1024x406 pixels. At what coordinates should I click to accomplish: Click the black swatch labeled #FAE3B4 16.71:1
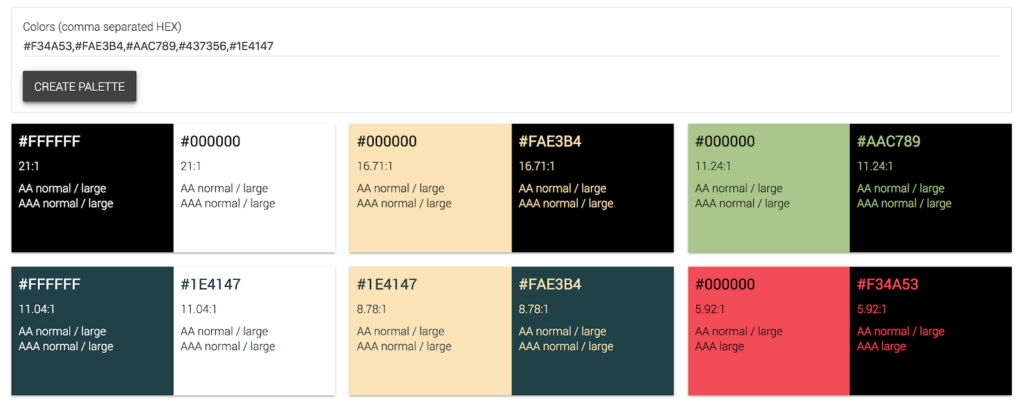[593, 188]
